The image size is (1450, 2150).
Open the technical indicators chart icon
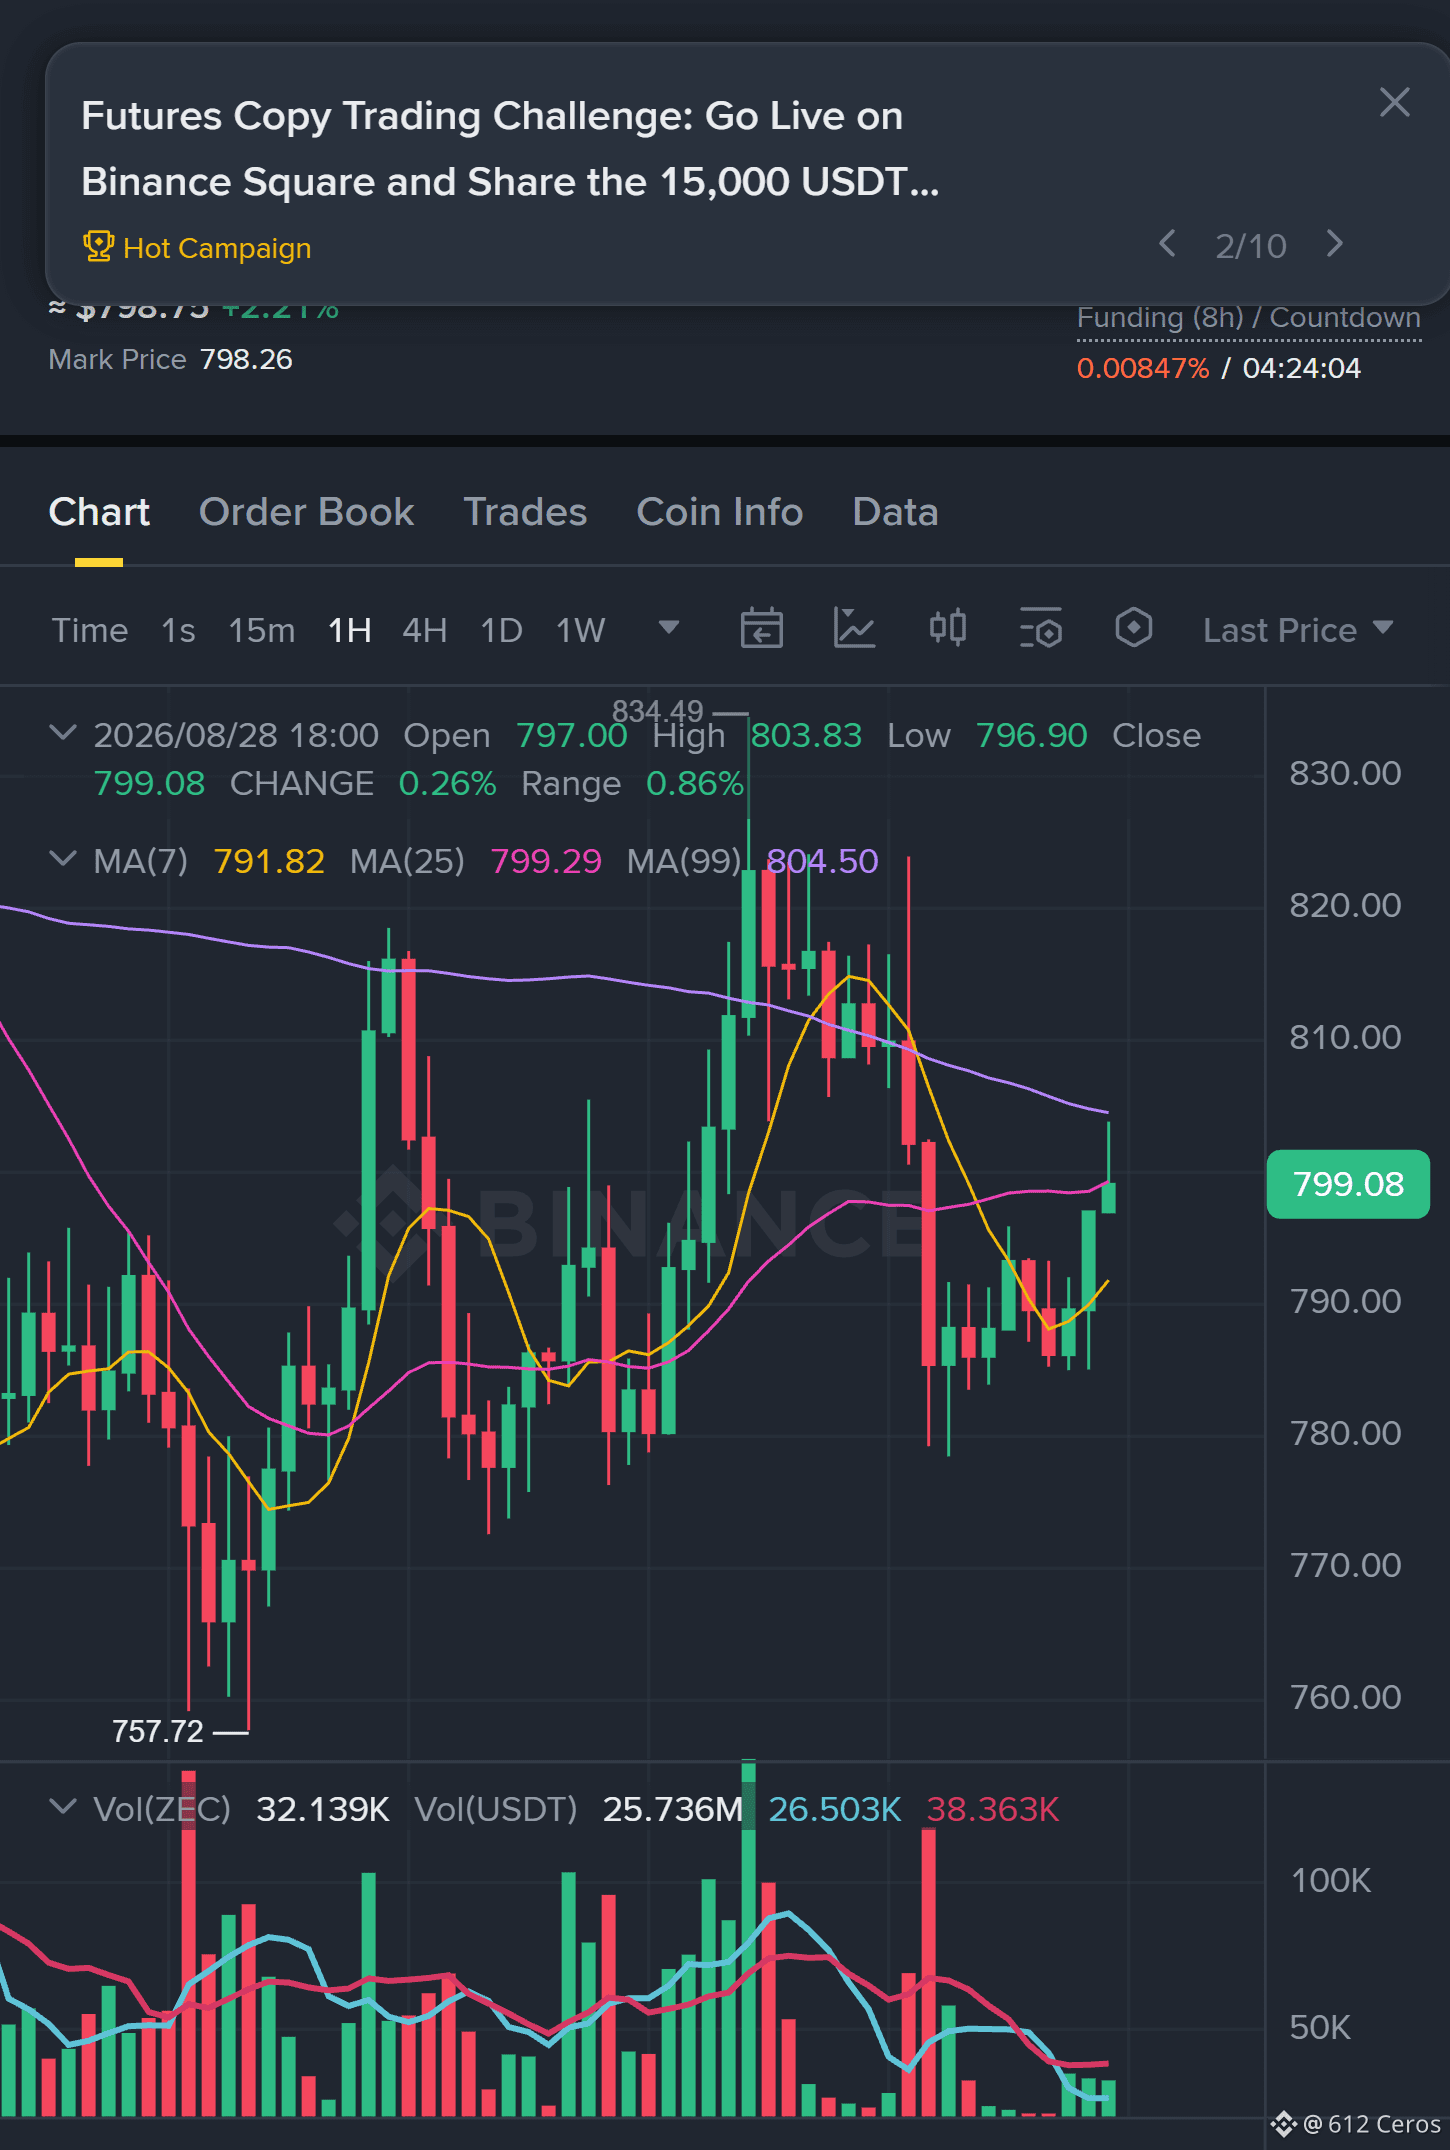pos(854,629)
